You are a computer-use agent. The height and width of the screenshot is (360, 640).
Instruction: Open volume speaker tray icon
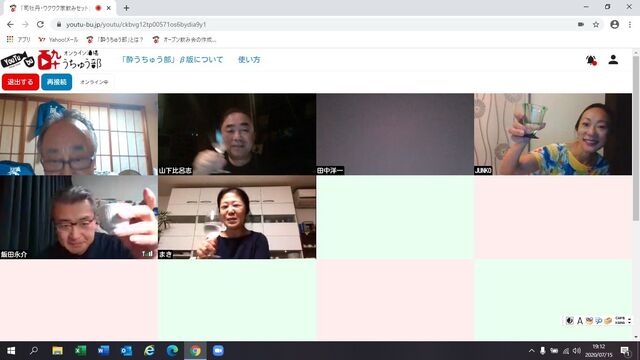tap(577, 351)
